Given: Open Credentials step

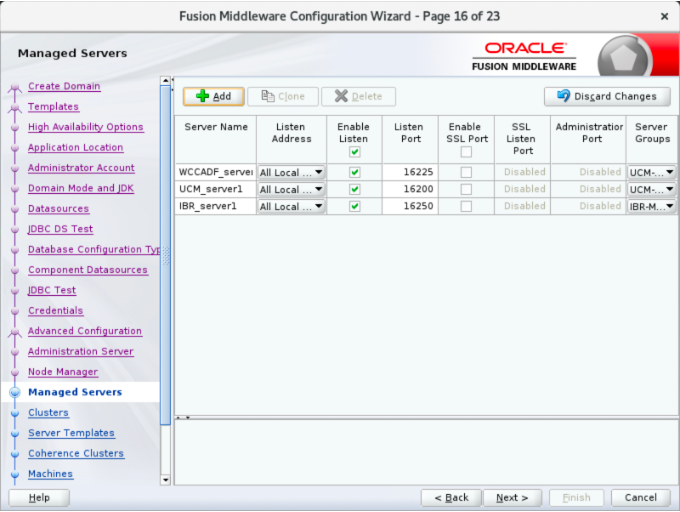Looking at the screenshot, I should click(56, 310).
